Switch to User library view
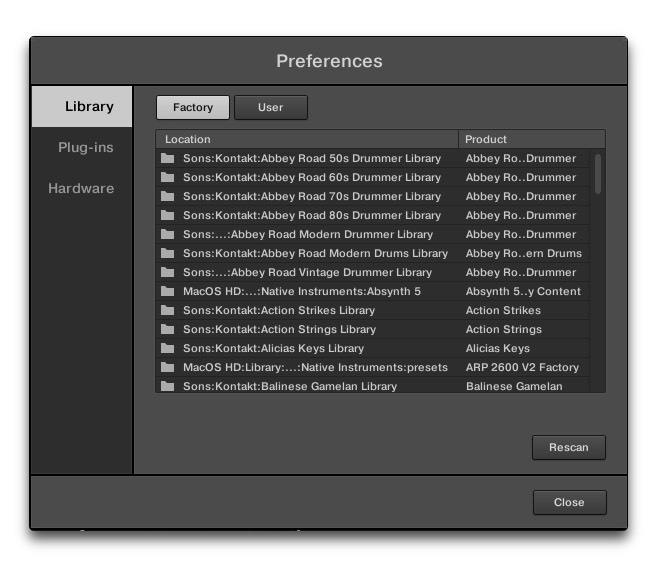657x567 pixels. point(270,108)
